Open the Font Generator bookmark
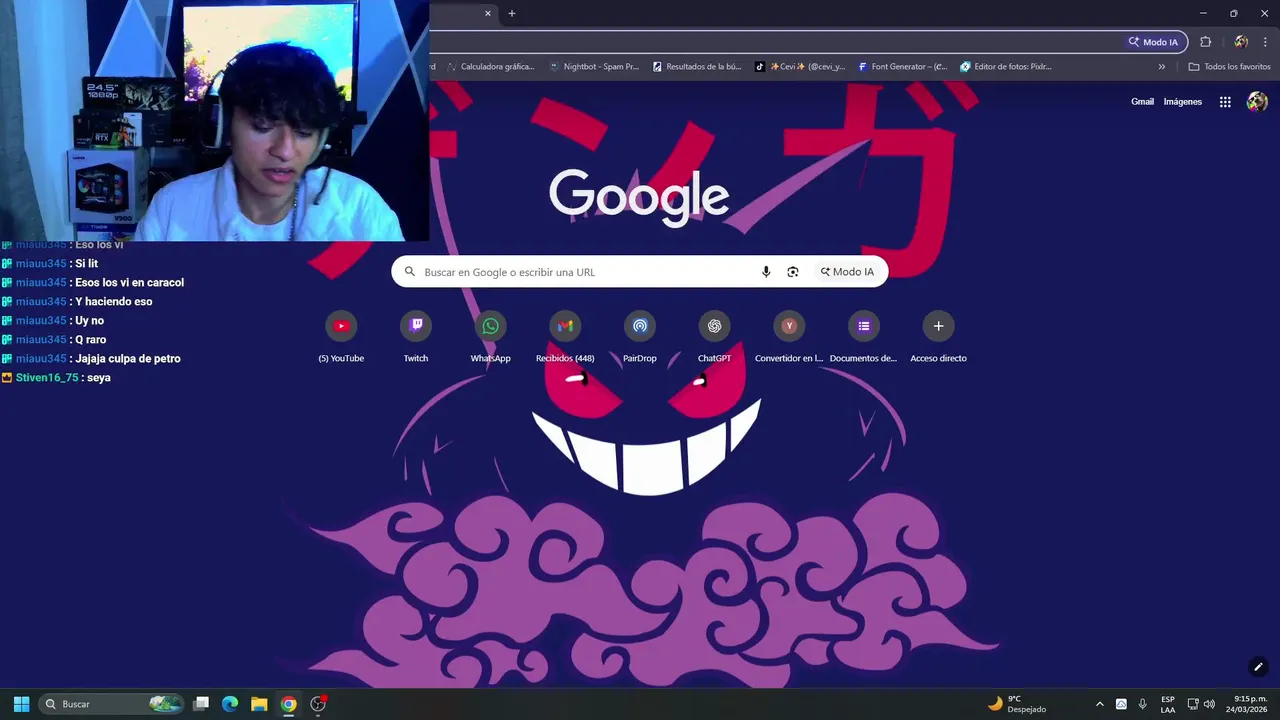1280x720 pixels. pyautogui.click(x=903, y=67)
